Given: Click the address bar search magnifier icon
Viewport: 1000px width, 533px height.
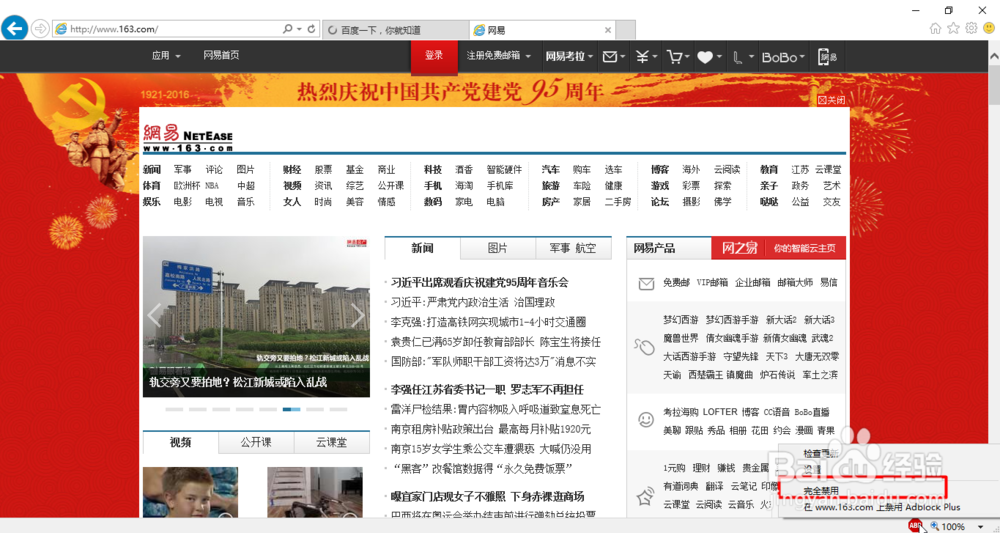Looking at the screenshot, I should (x=288, y=29).
